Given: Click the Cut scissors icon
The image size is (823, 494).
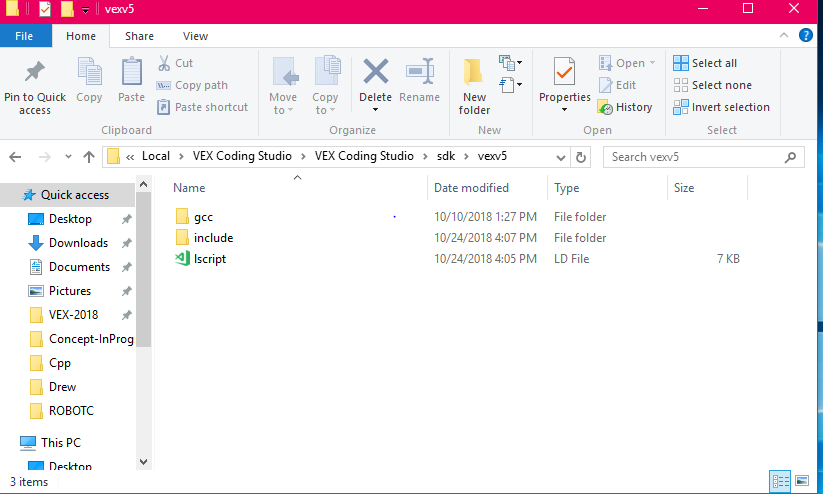Looking at the screenshot, I should tap(164, 63).
